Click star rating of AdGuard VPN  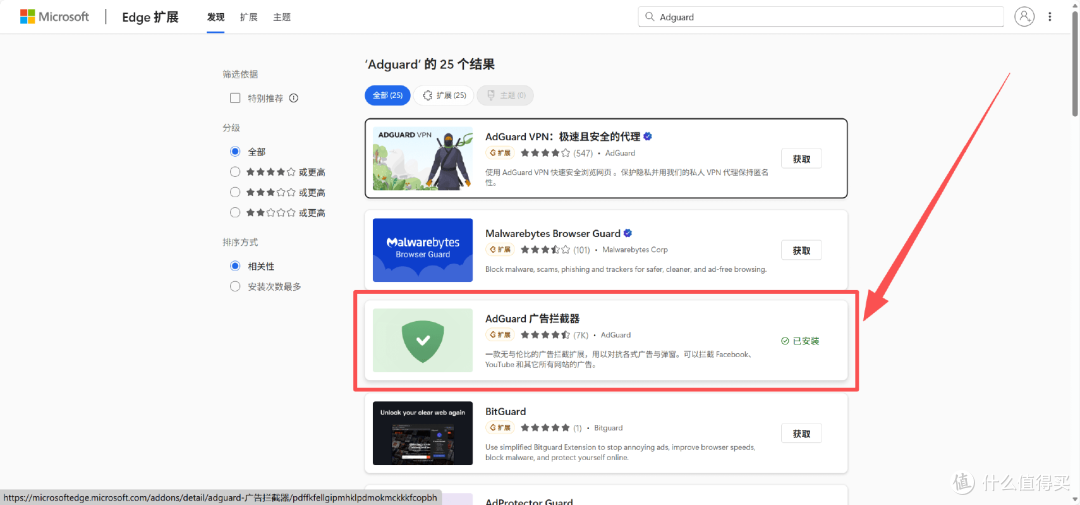point(546,153)
